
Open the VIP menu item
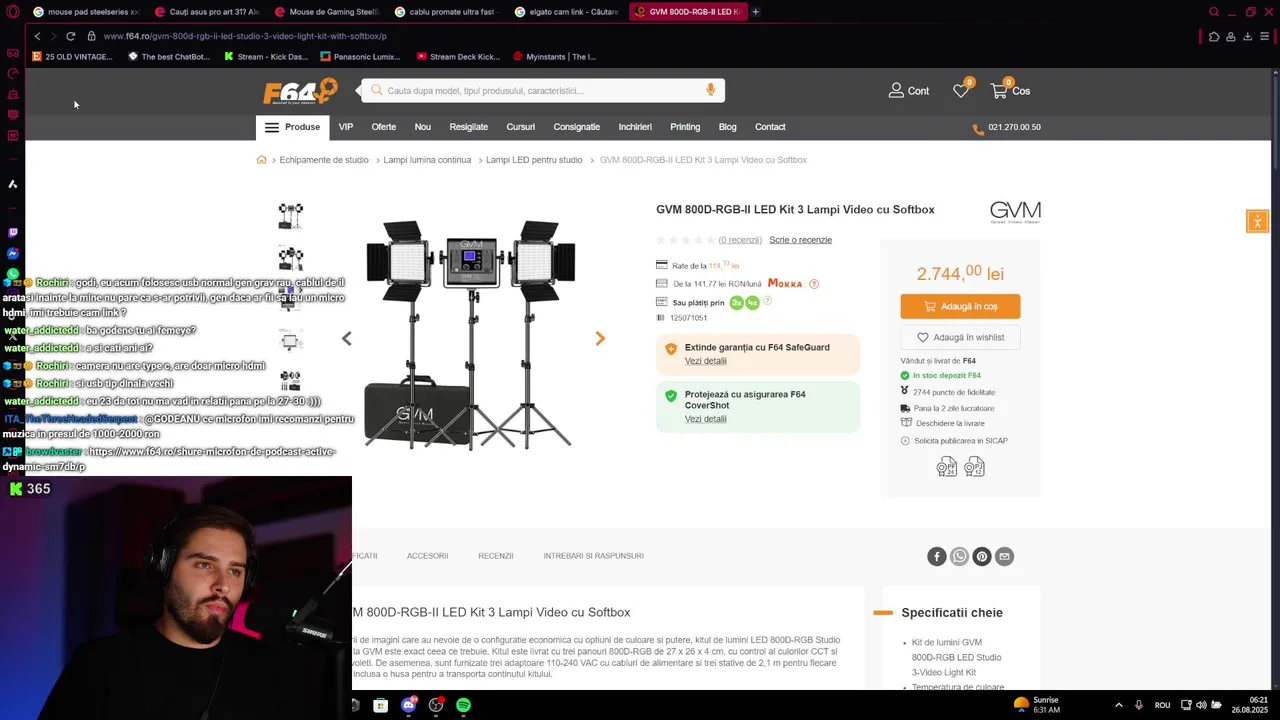pos(346,127)
